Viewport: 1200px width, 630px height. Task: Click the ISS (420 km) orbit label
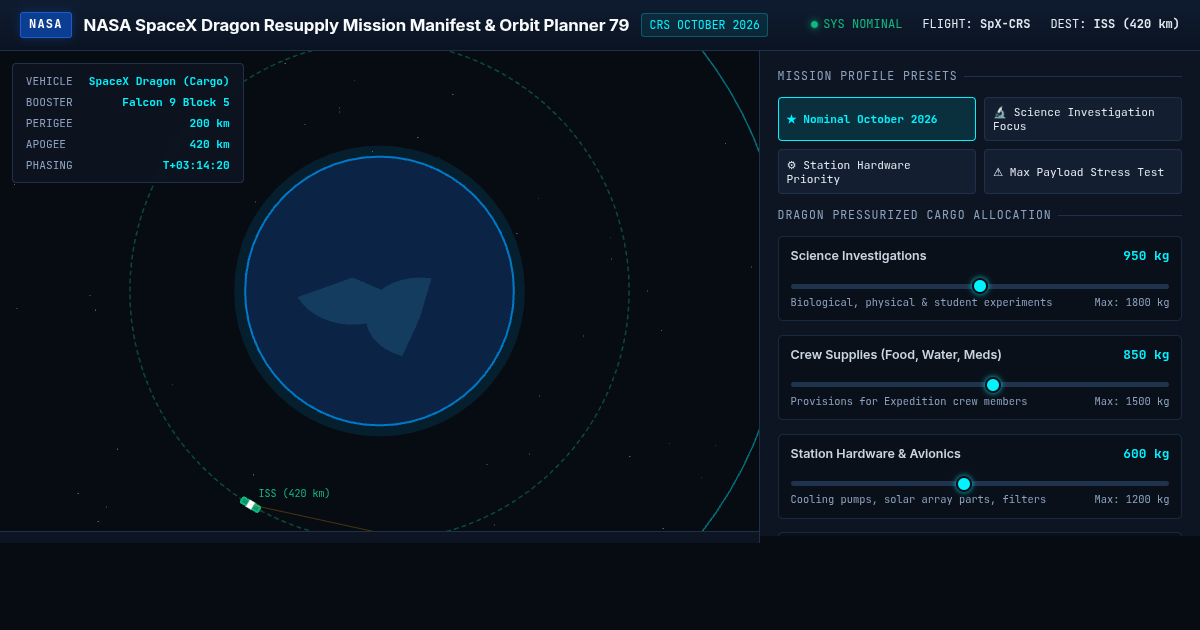point(294,494)
